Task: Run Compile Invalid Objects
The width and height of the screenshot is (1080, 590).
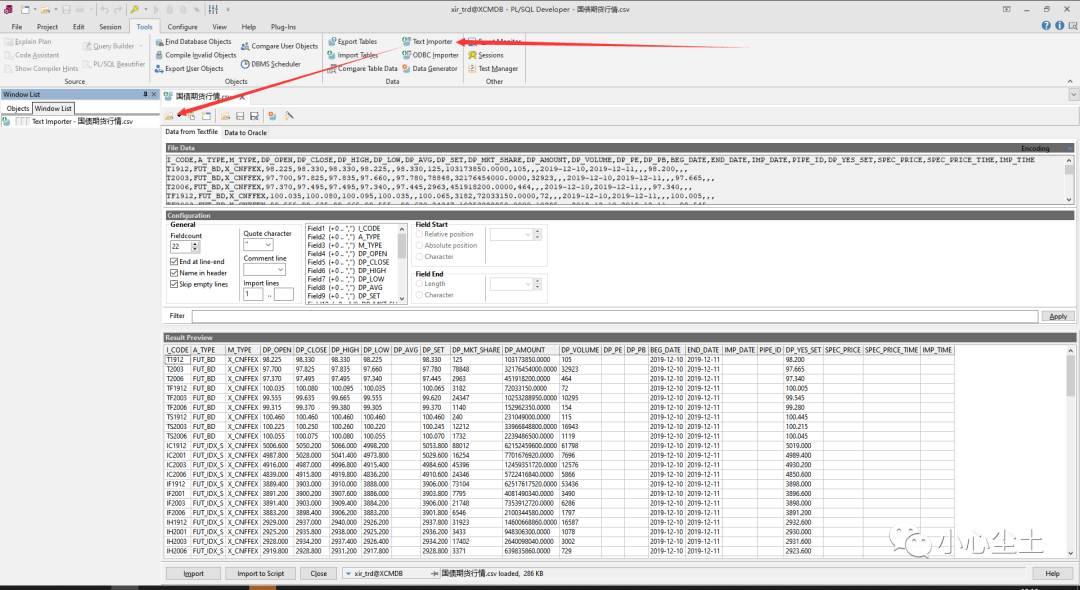Action: [x=196, y=55]
